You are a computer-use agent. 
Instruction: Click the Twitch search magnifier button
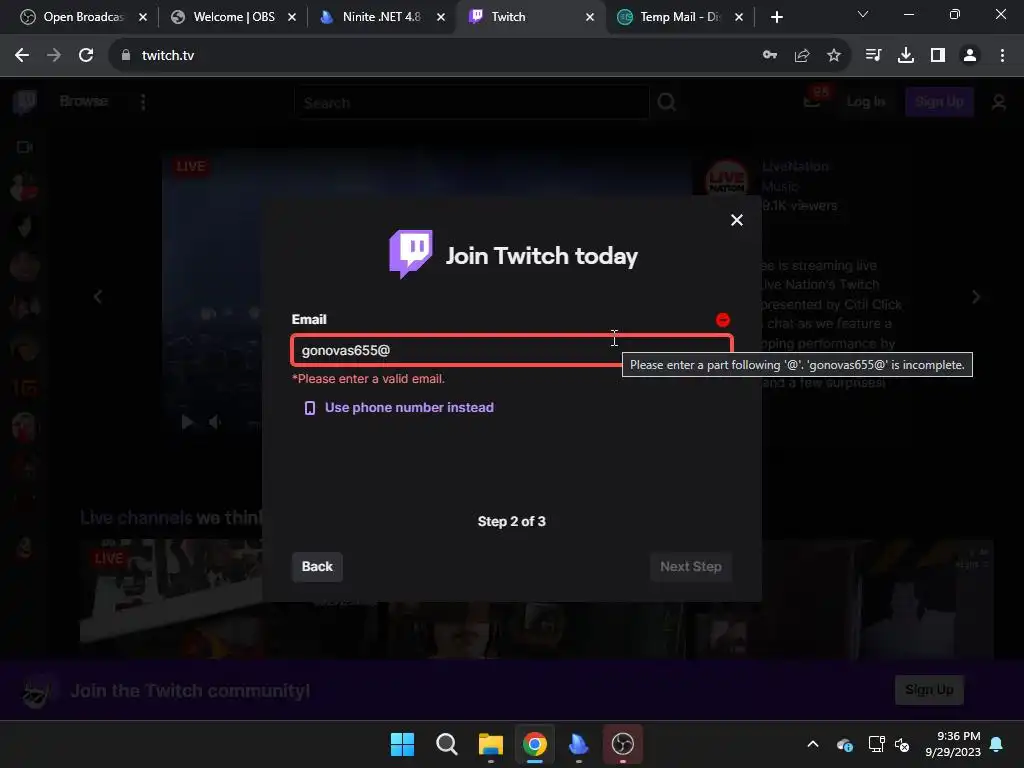coord(666,103)
